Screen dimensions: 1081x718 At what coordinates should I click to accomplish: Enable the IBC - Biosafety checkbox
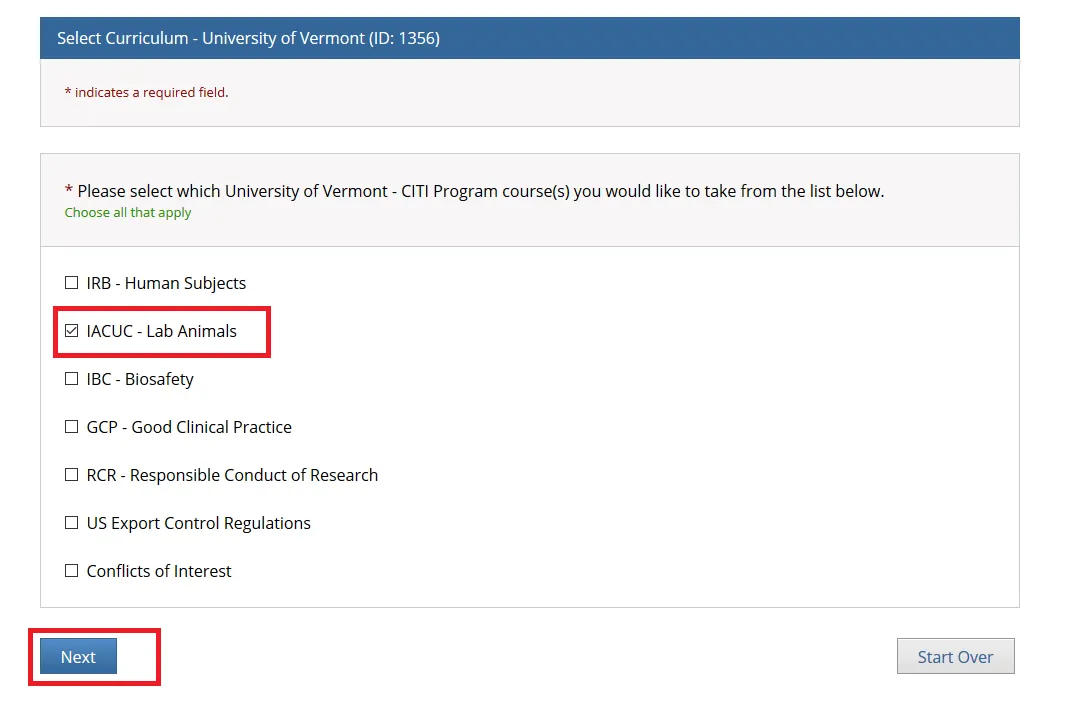pos(71,379)
